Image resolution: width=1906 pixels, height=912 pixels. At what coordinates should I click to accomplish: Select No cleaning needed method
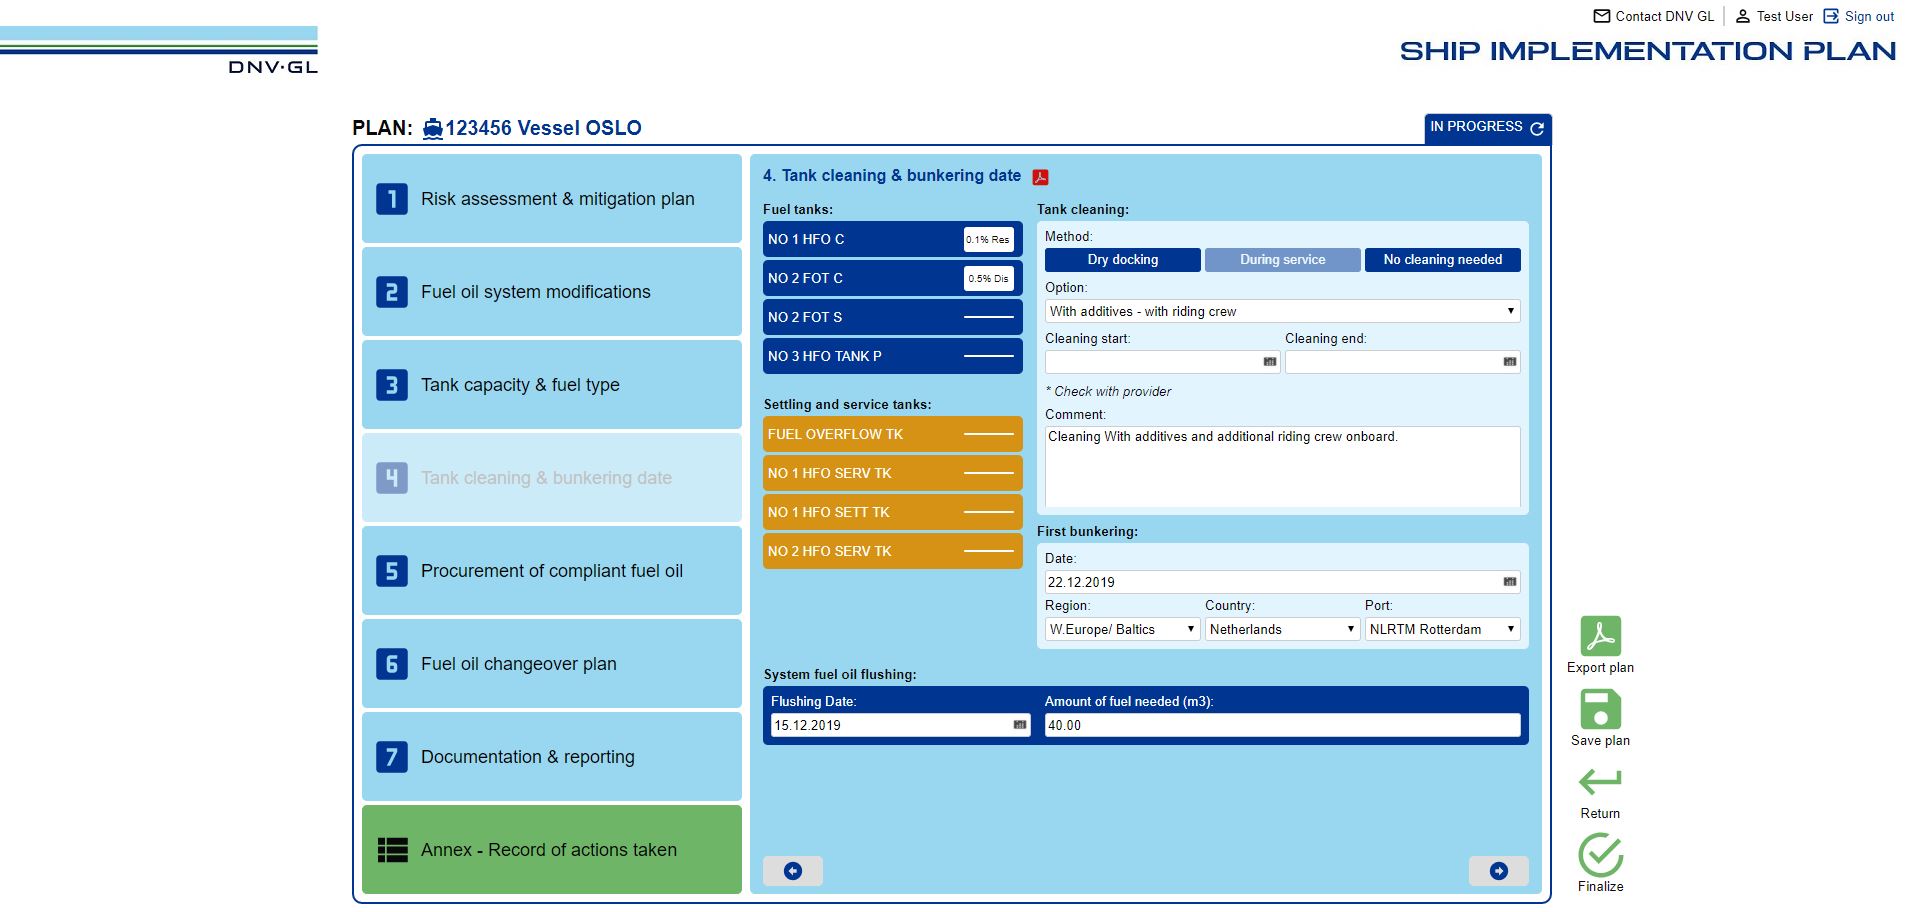point(1441,259)
